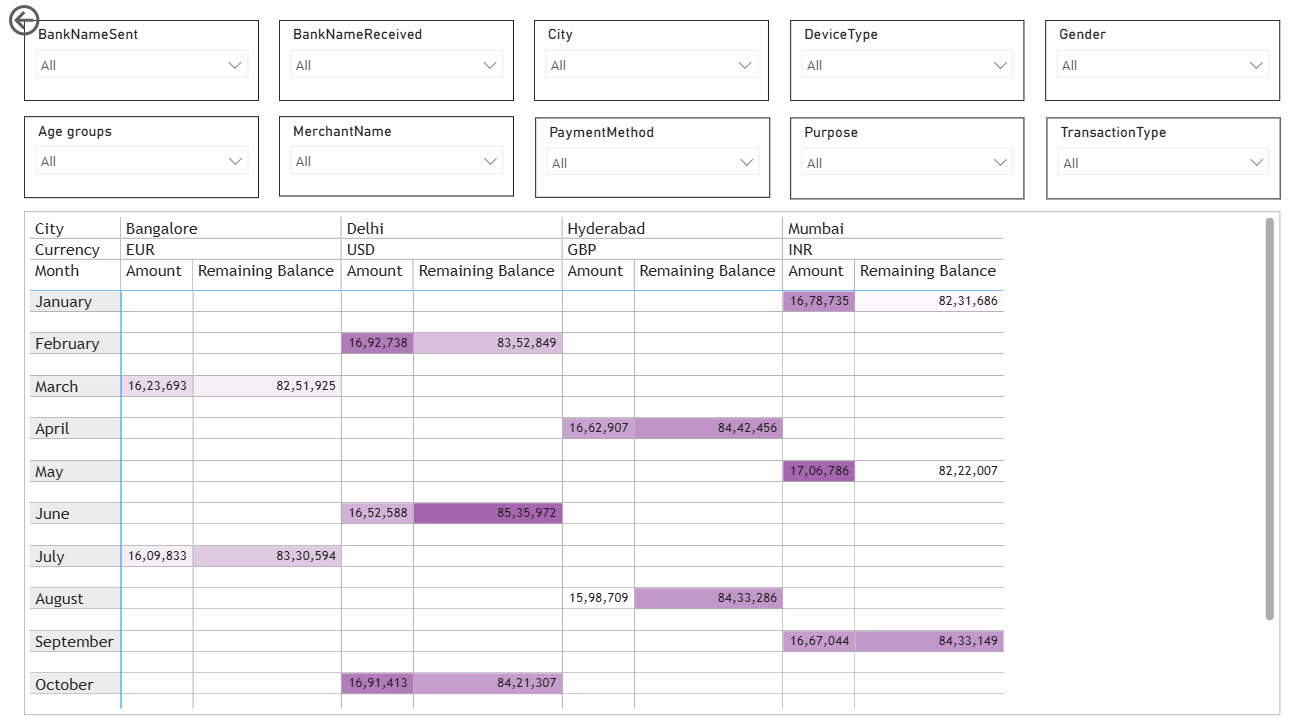This screenshot has height=719, width=1296.
Task: Expand the MerchantName filter dropdown
Action: pyautogui.click(x=491, y=161)
